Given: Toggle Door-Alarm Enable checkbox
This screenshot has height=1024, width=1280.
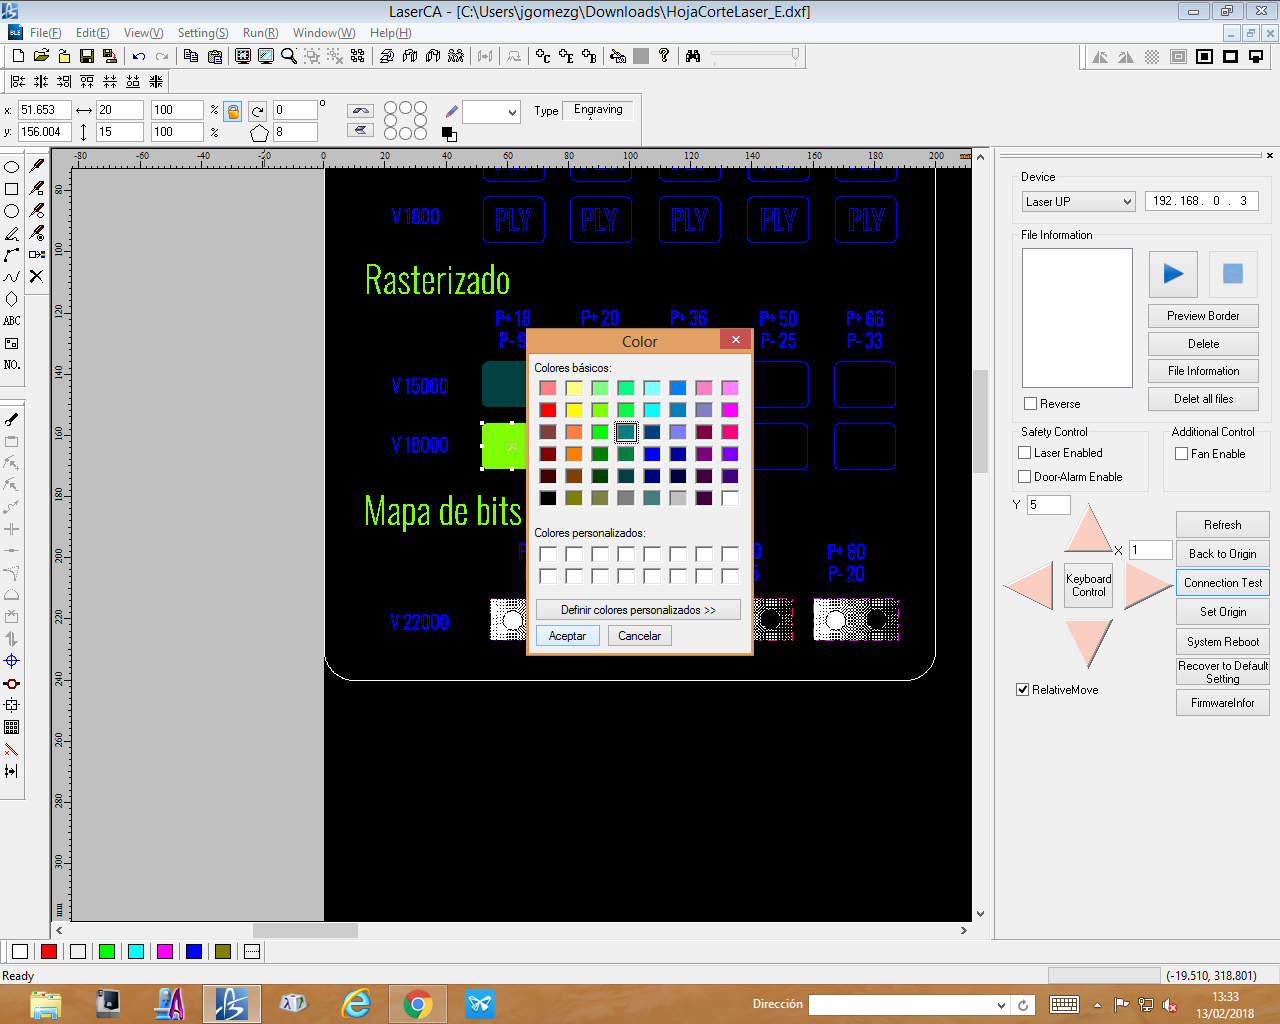Looking at the screenshot, I should point(1025,477).
